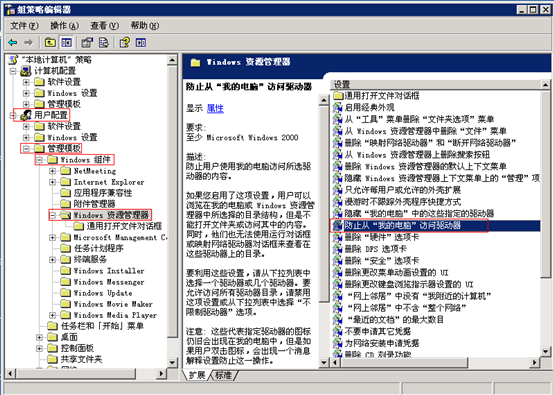Screen dimensions: 554x395
Task: Click the 计算机配置 computer icon
Action: coord(26,71)
